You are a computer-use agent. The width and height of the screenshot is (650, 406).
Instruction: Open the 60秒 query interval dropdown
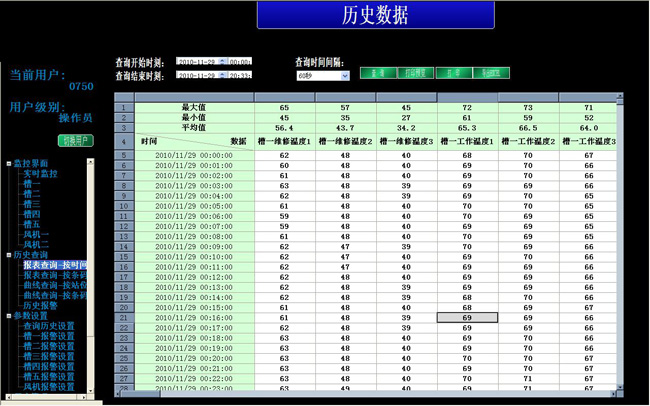(x=345, y=76)
